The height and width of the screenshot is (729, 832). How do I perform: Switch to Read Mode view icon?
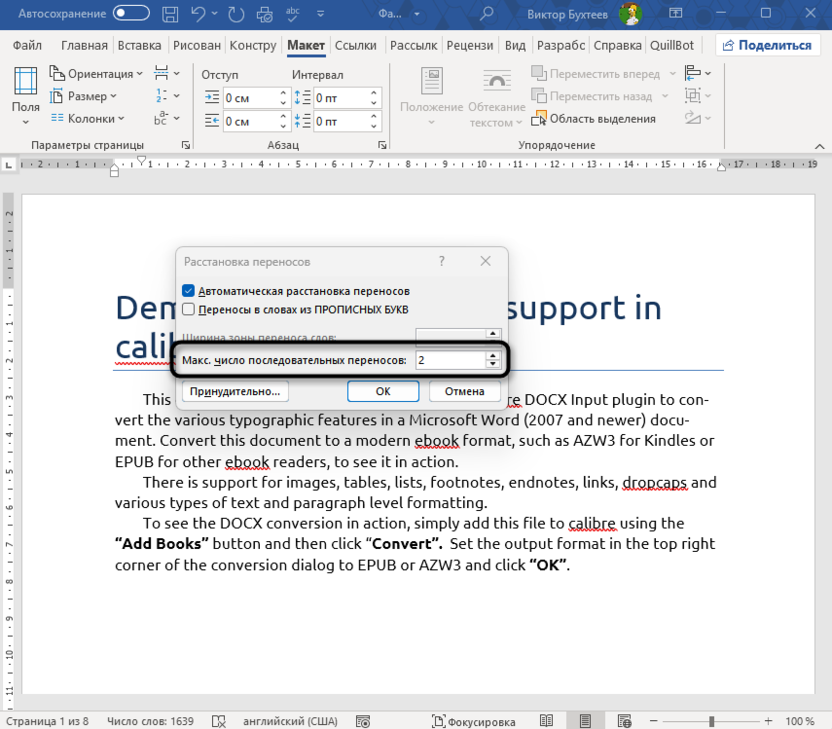(x=546, y=721)
